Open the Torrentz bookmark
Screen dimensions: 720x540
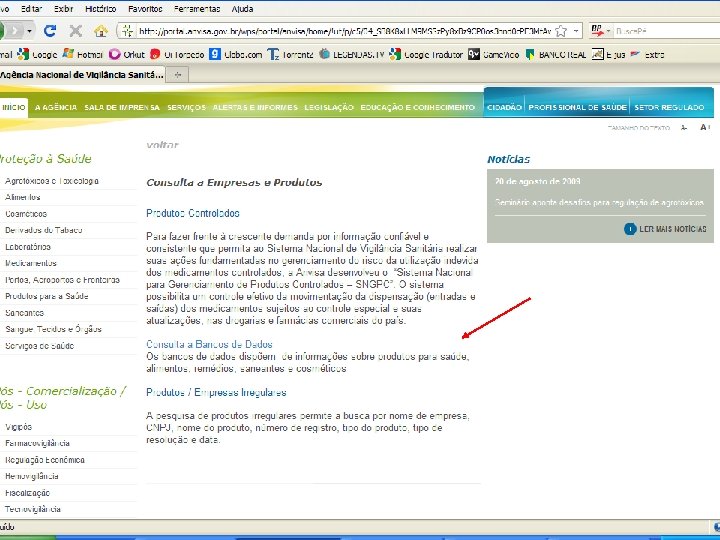(290, 55)
